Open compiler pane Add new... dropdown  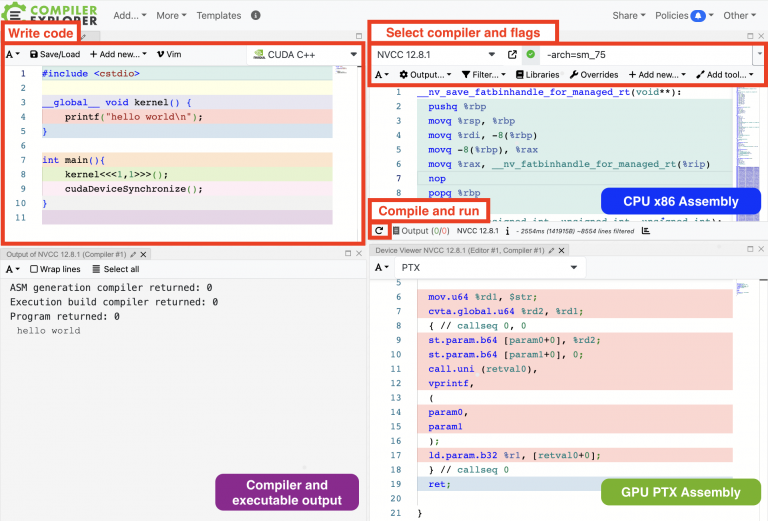(x=657, y=74)
